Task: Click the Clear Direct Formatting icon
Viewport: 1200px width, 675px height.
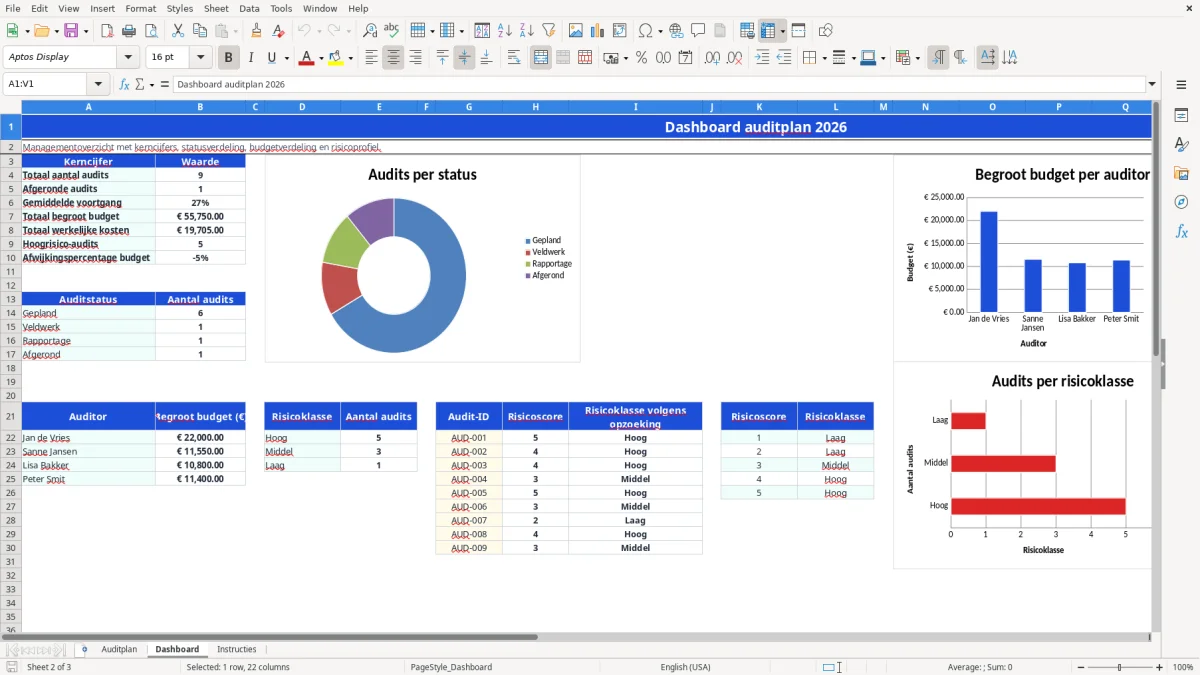Action: tap(278, 31)
